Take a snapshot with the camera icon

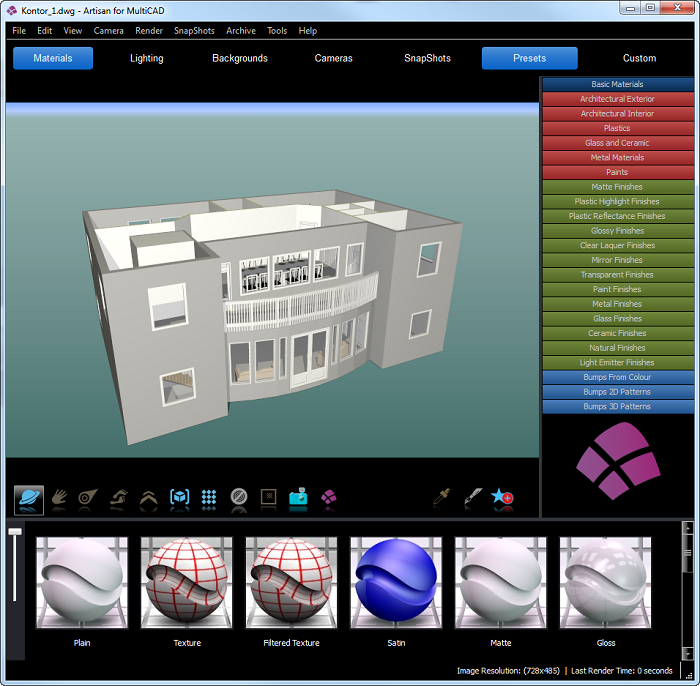pos(298,496)
